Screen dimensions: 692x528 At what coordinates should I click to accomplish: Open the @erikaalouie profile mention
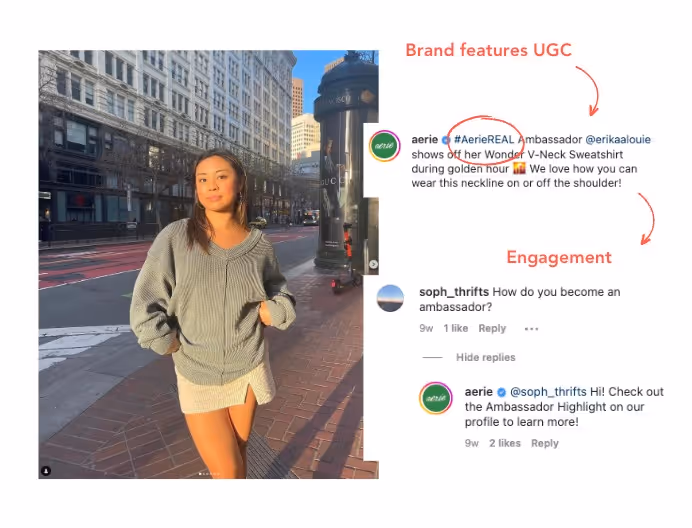pyautogui.click(x=618, y=140)
